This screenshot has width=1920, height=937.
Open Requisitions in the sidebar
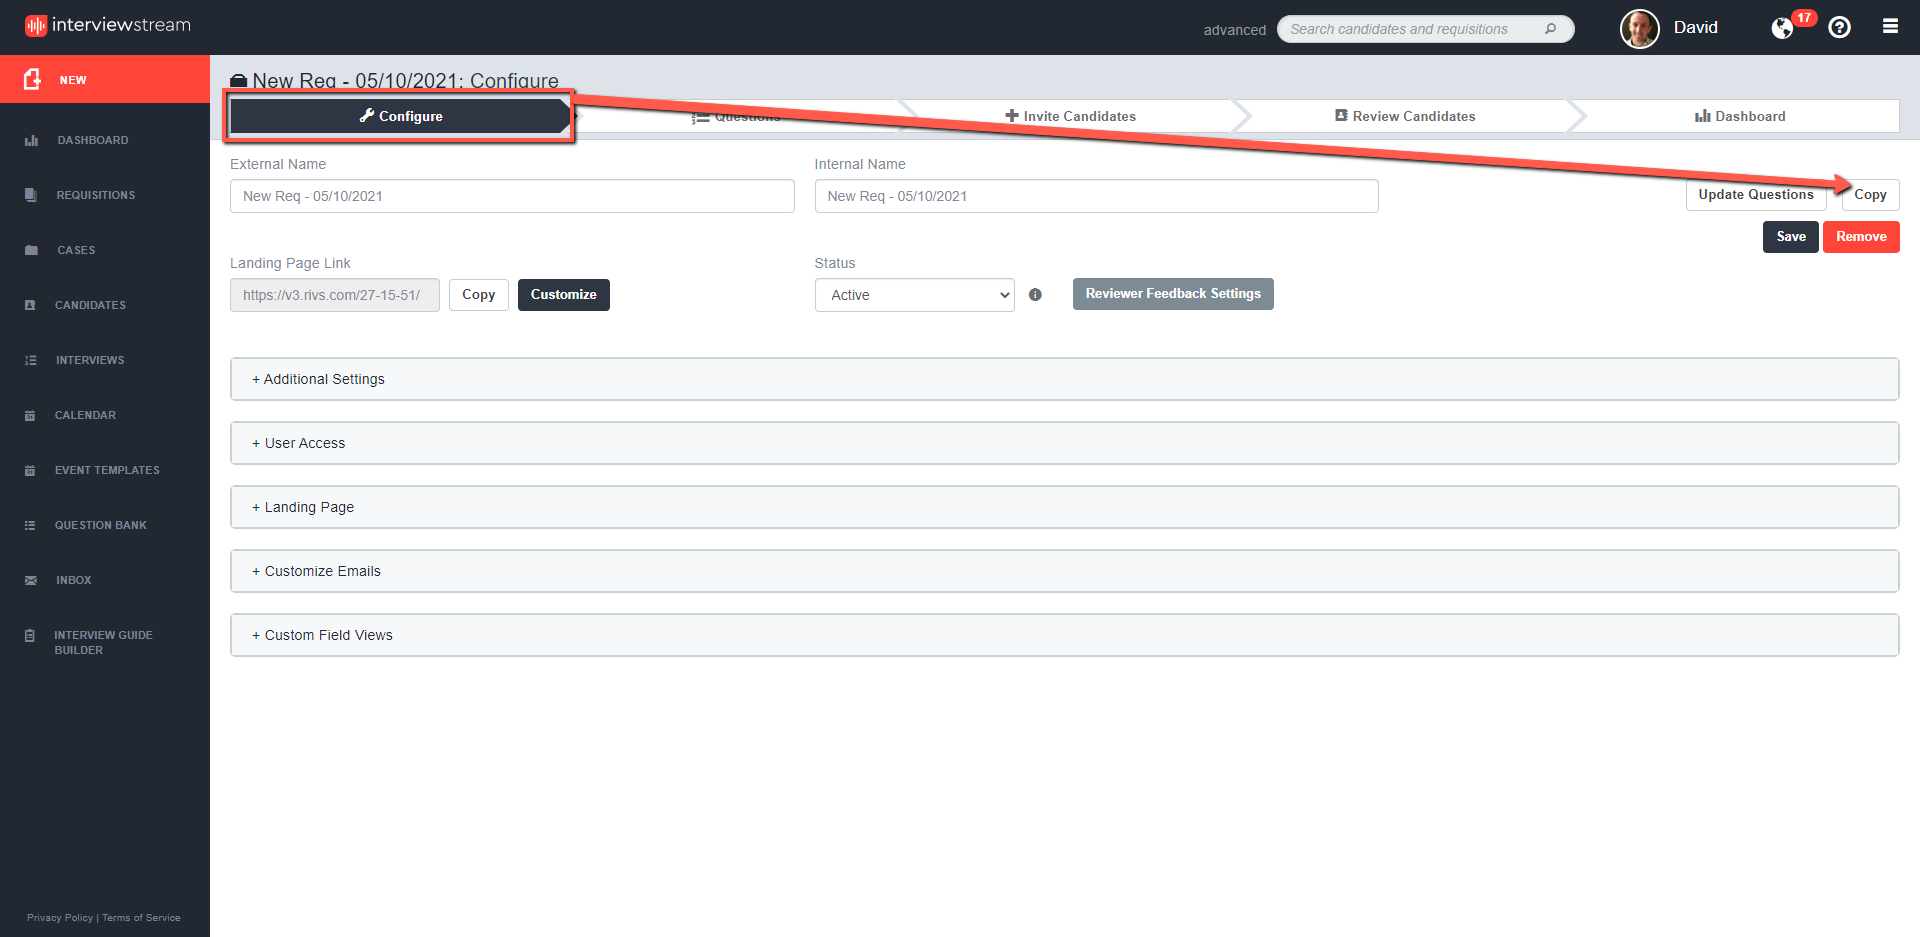[x=96, y=195]
